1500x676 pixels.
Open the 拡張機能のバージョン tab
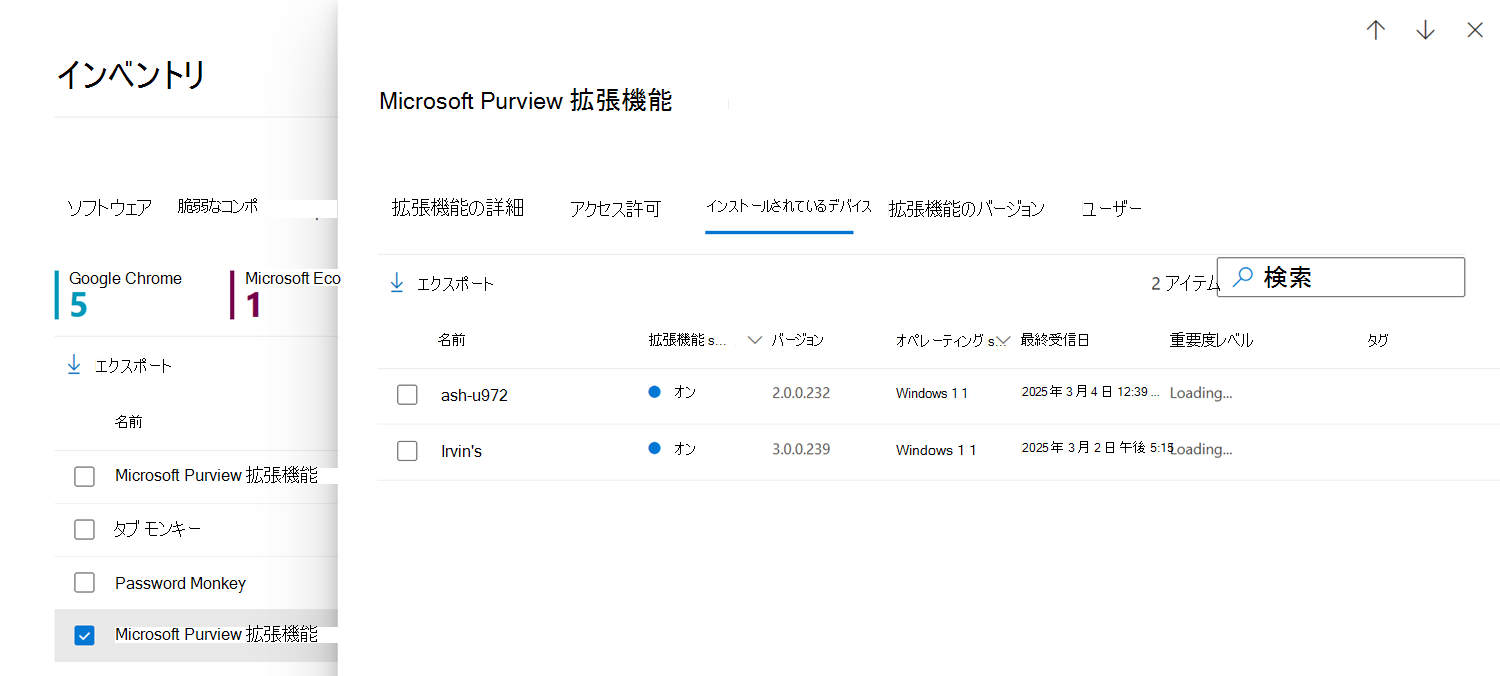click(966, 208)
